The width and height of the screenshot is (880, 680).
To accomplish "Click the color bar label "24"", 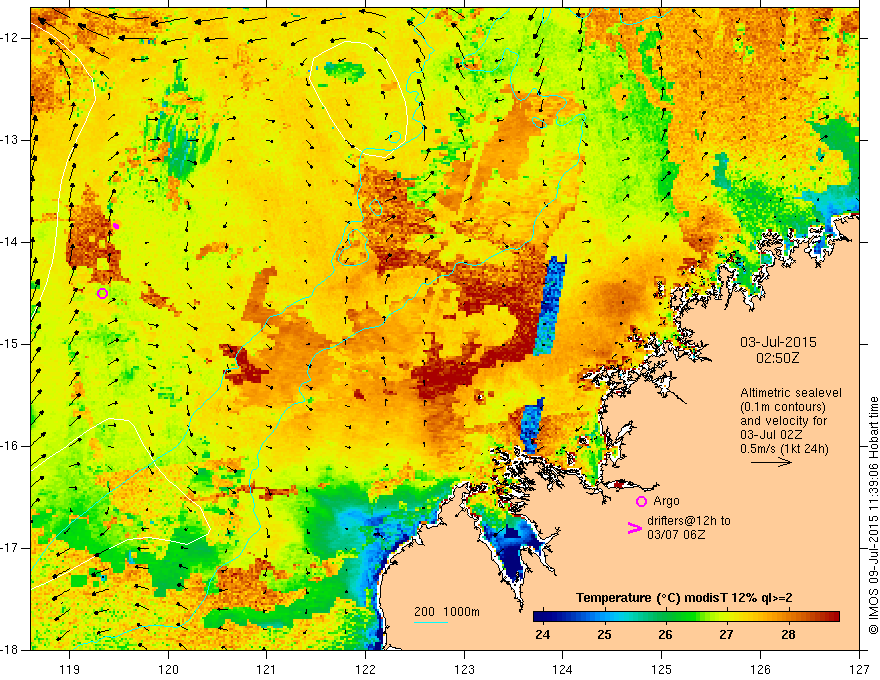I will (542, 635).
